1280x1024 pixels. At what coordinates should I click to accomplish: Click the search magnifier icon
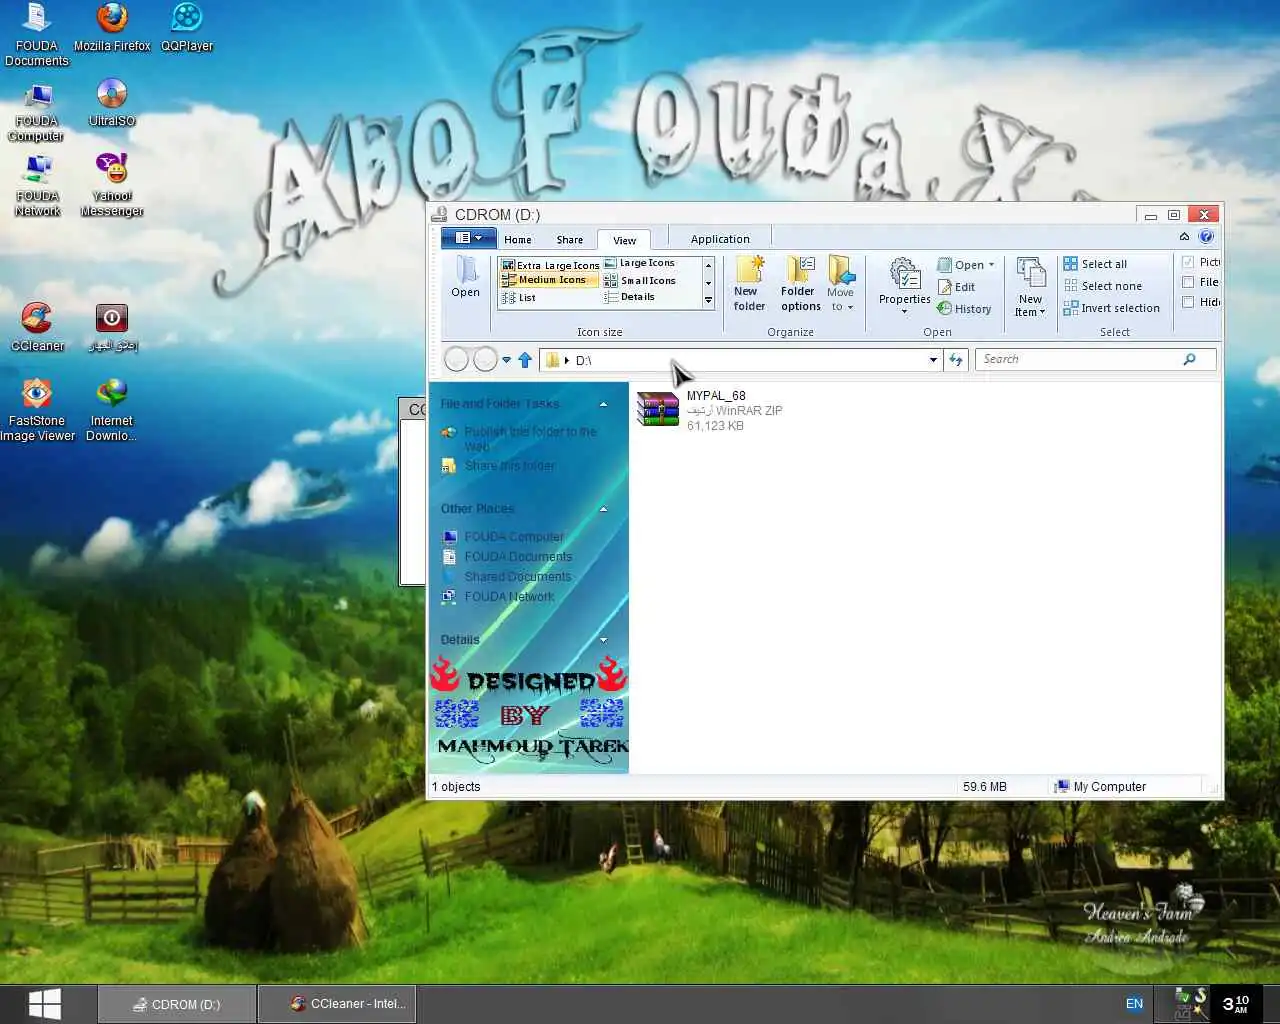click(1189, 359)
